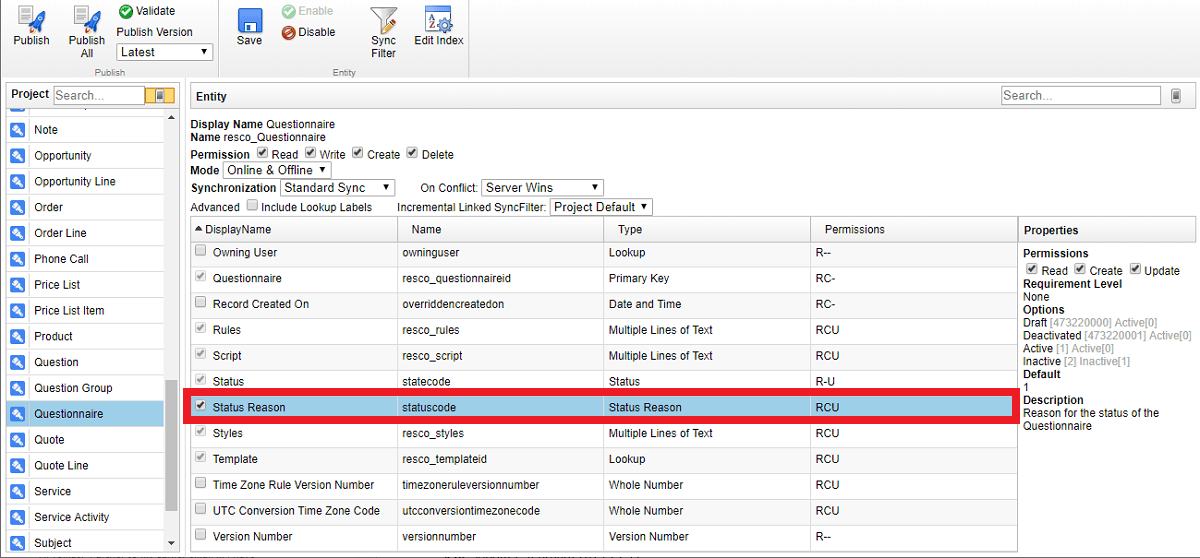Viewport: 1200px width, 558px height.
Task: Click the Properties panel header
Action: point(1107,230)
